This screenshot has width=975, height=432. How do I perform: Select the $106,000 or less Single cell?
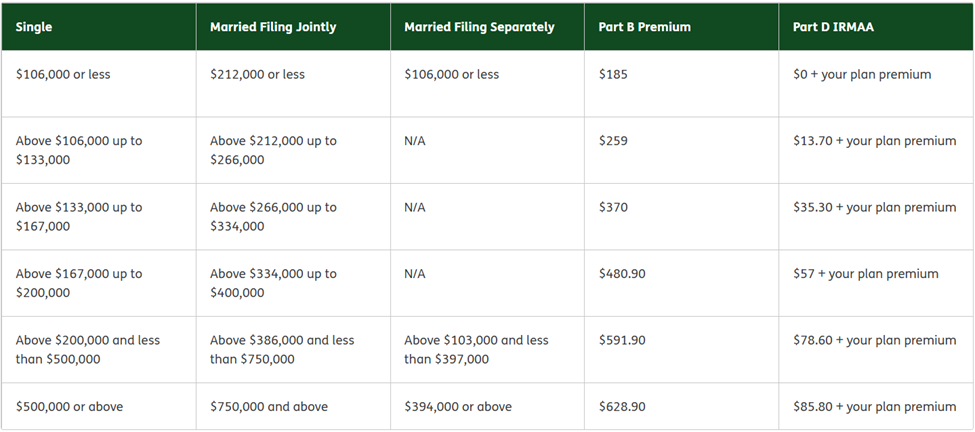click(x=63, y=75)
